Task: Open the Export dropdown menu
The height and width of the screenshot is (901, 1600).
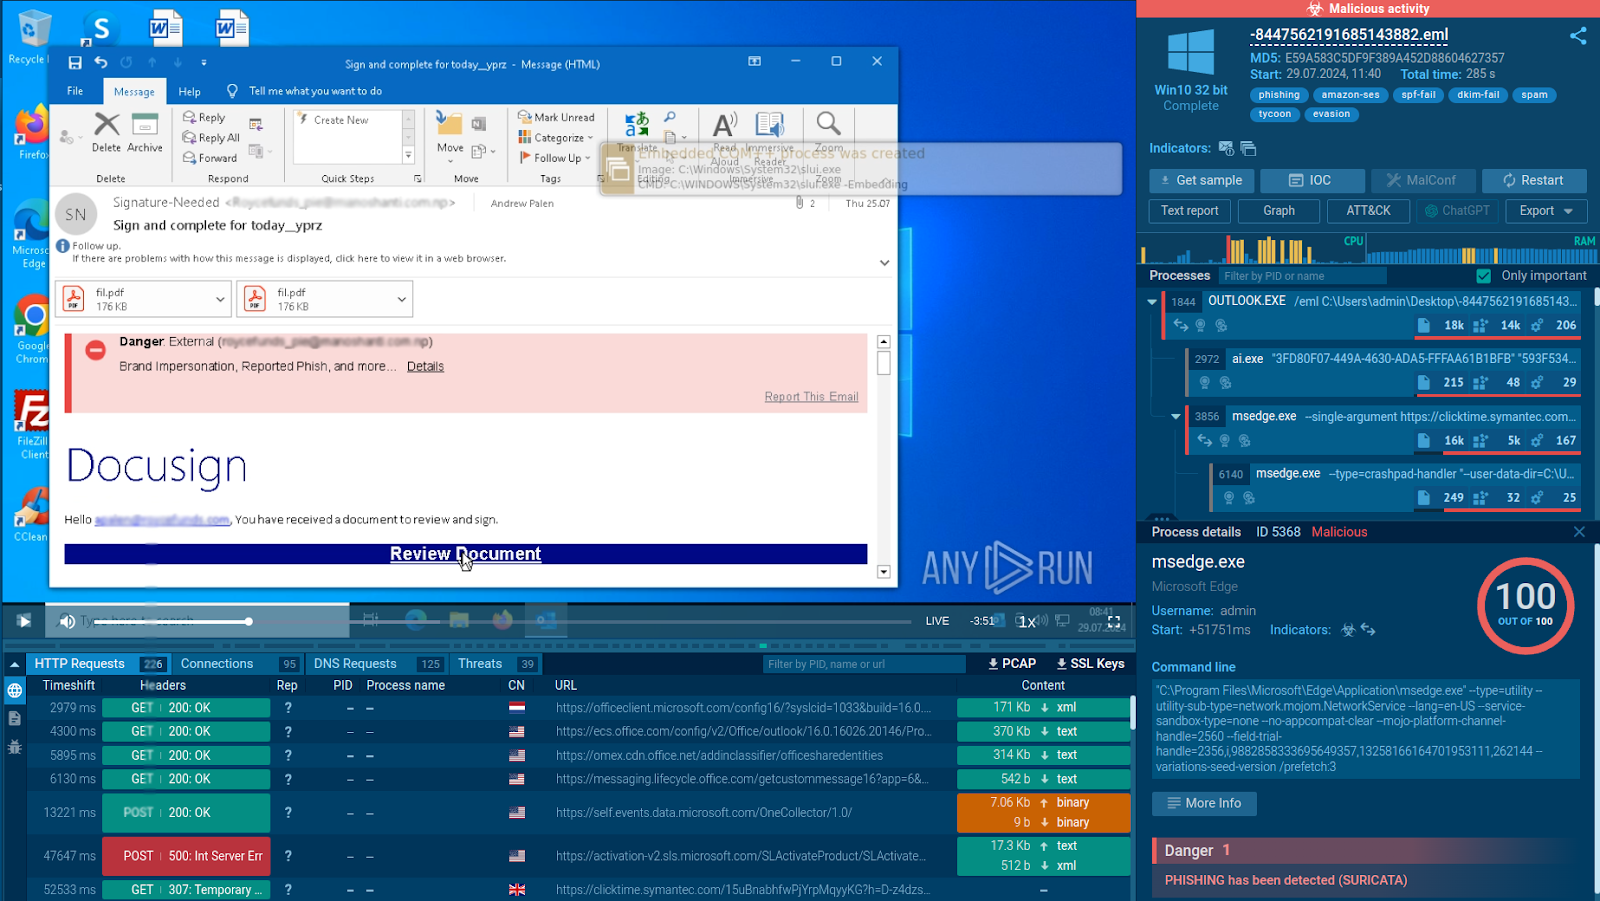Action: pyautogui.click(x=1546, y=211)
